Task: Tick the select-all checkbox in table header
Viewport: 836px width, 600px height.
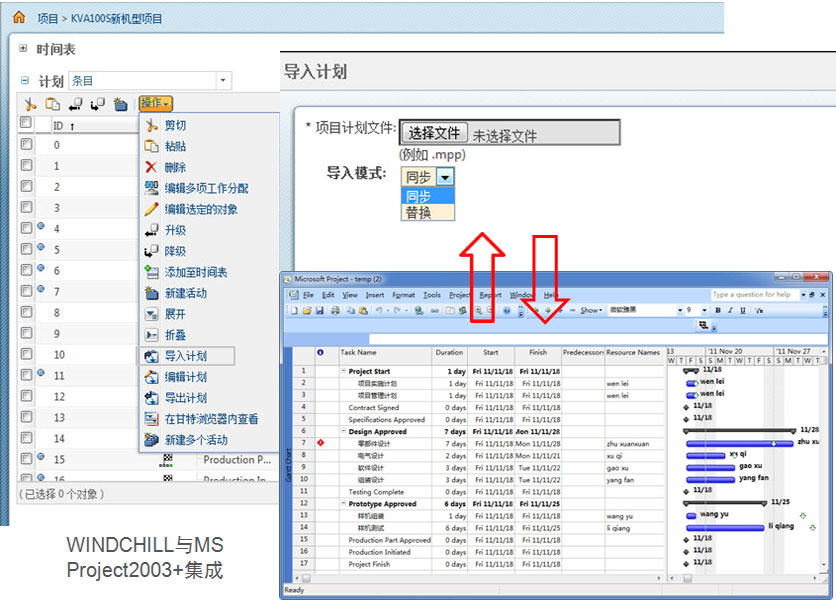Action: point(26,123)
